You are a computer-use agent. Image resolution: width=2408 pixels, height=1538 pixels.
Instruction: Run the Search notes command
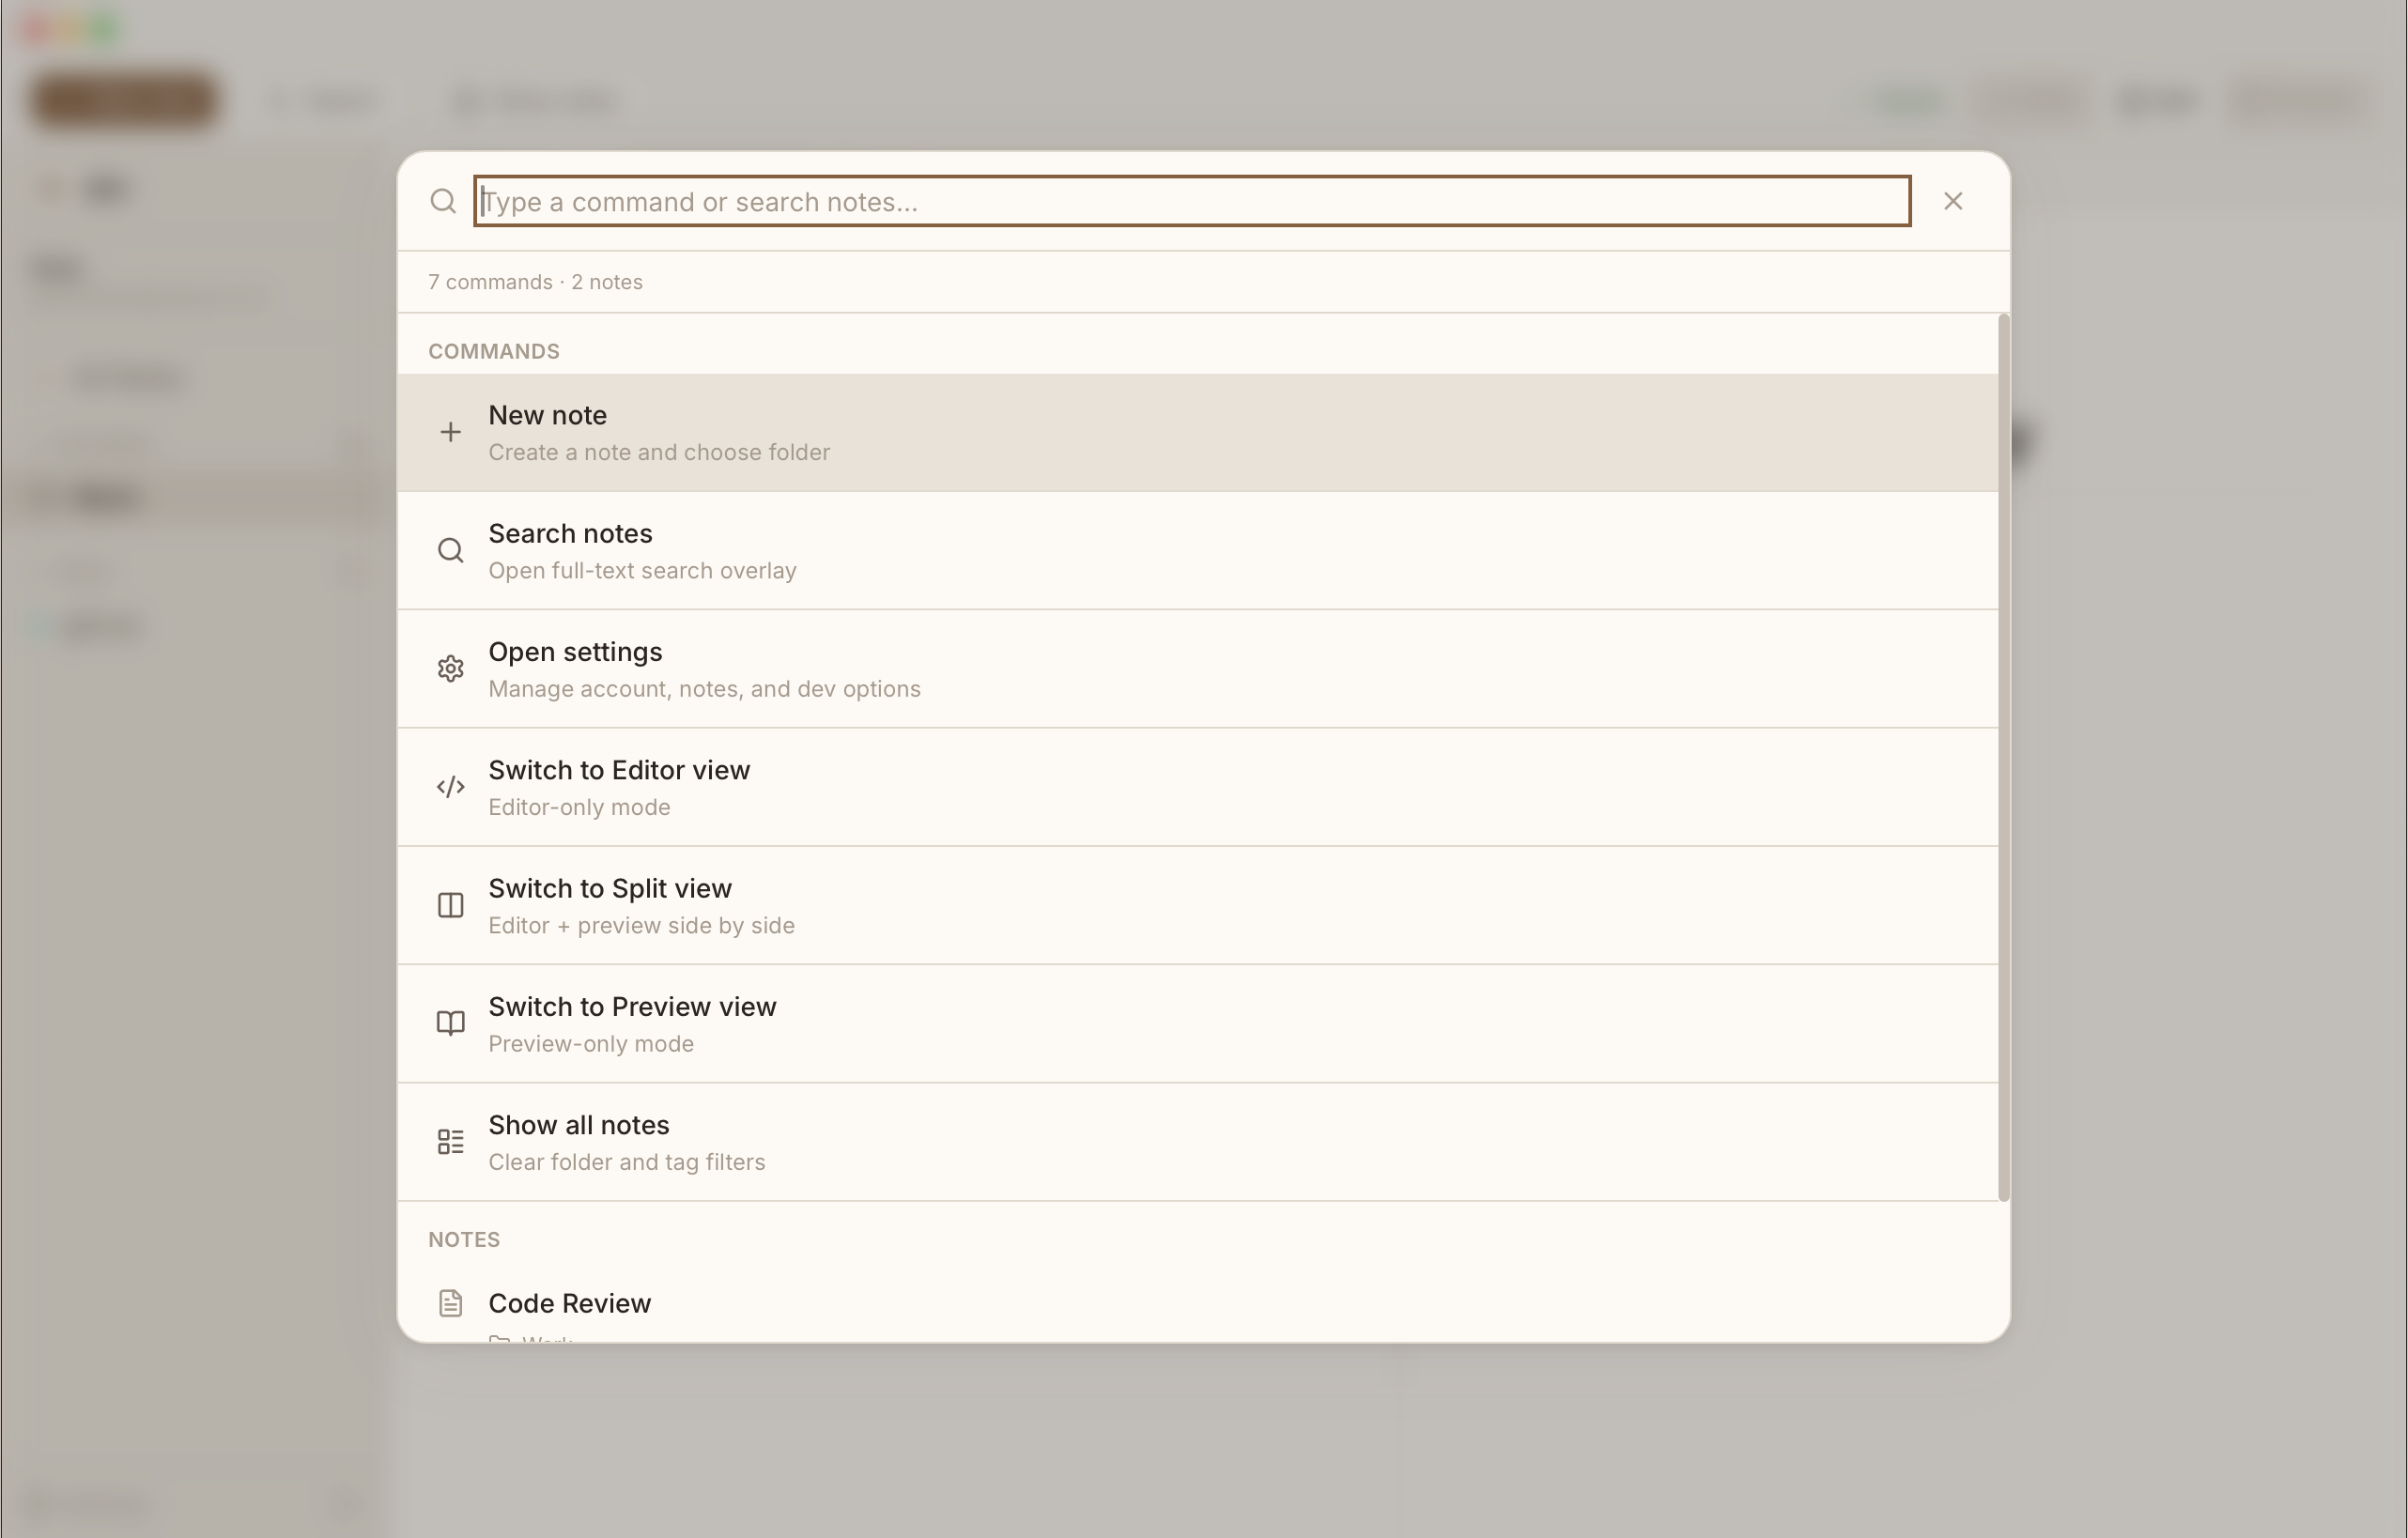(x=900, y=550)
